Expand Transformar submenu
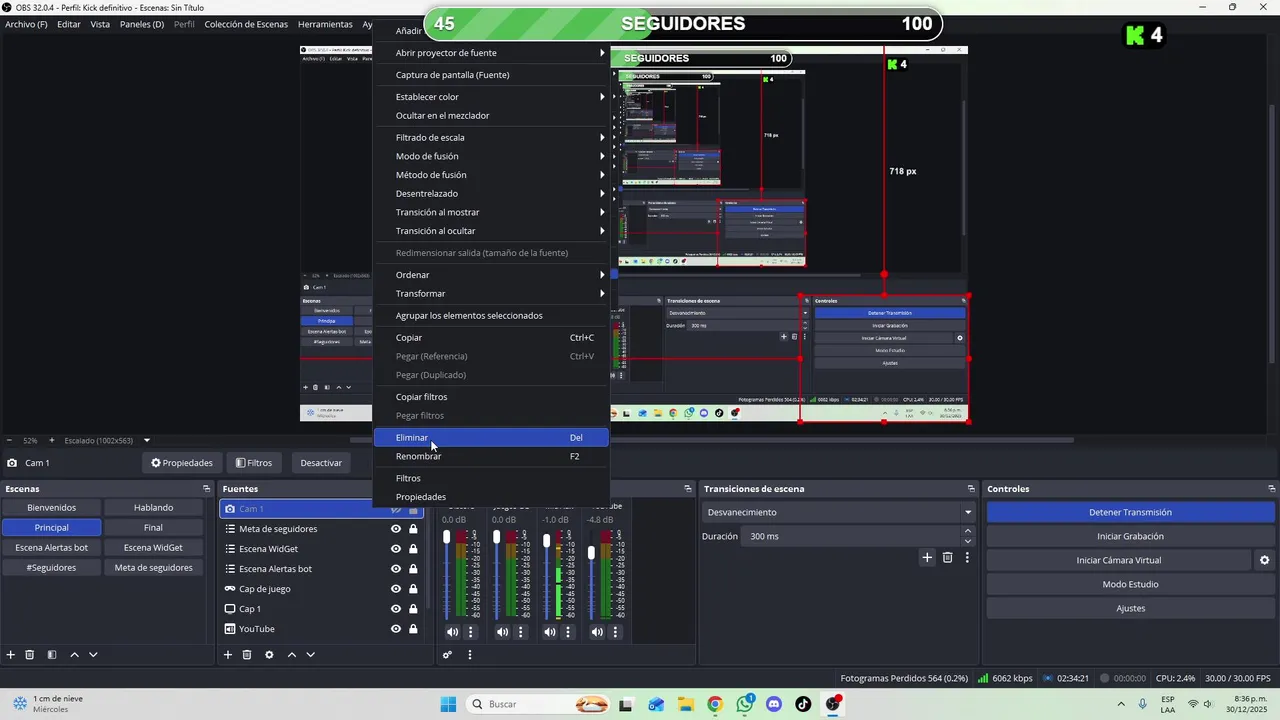 tap(491, 294)
